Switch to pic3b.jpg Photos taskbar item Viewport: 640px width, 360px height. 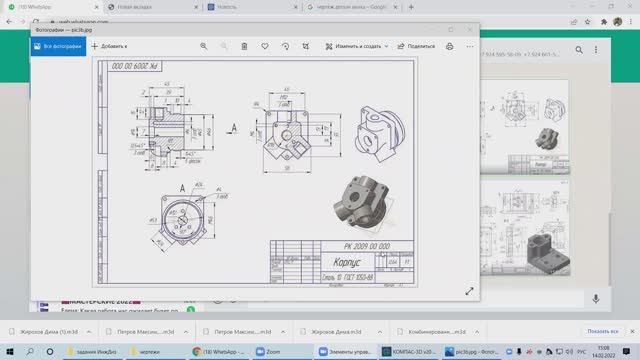[x=472, y=351]
